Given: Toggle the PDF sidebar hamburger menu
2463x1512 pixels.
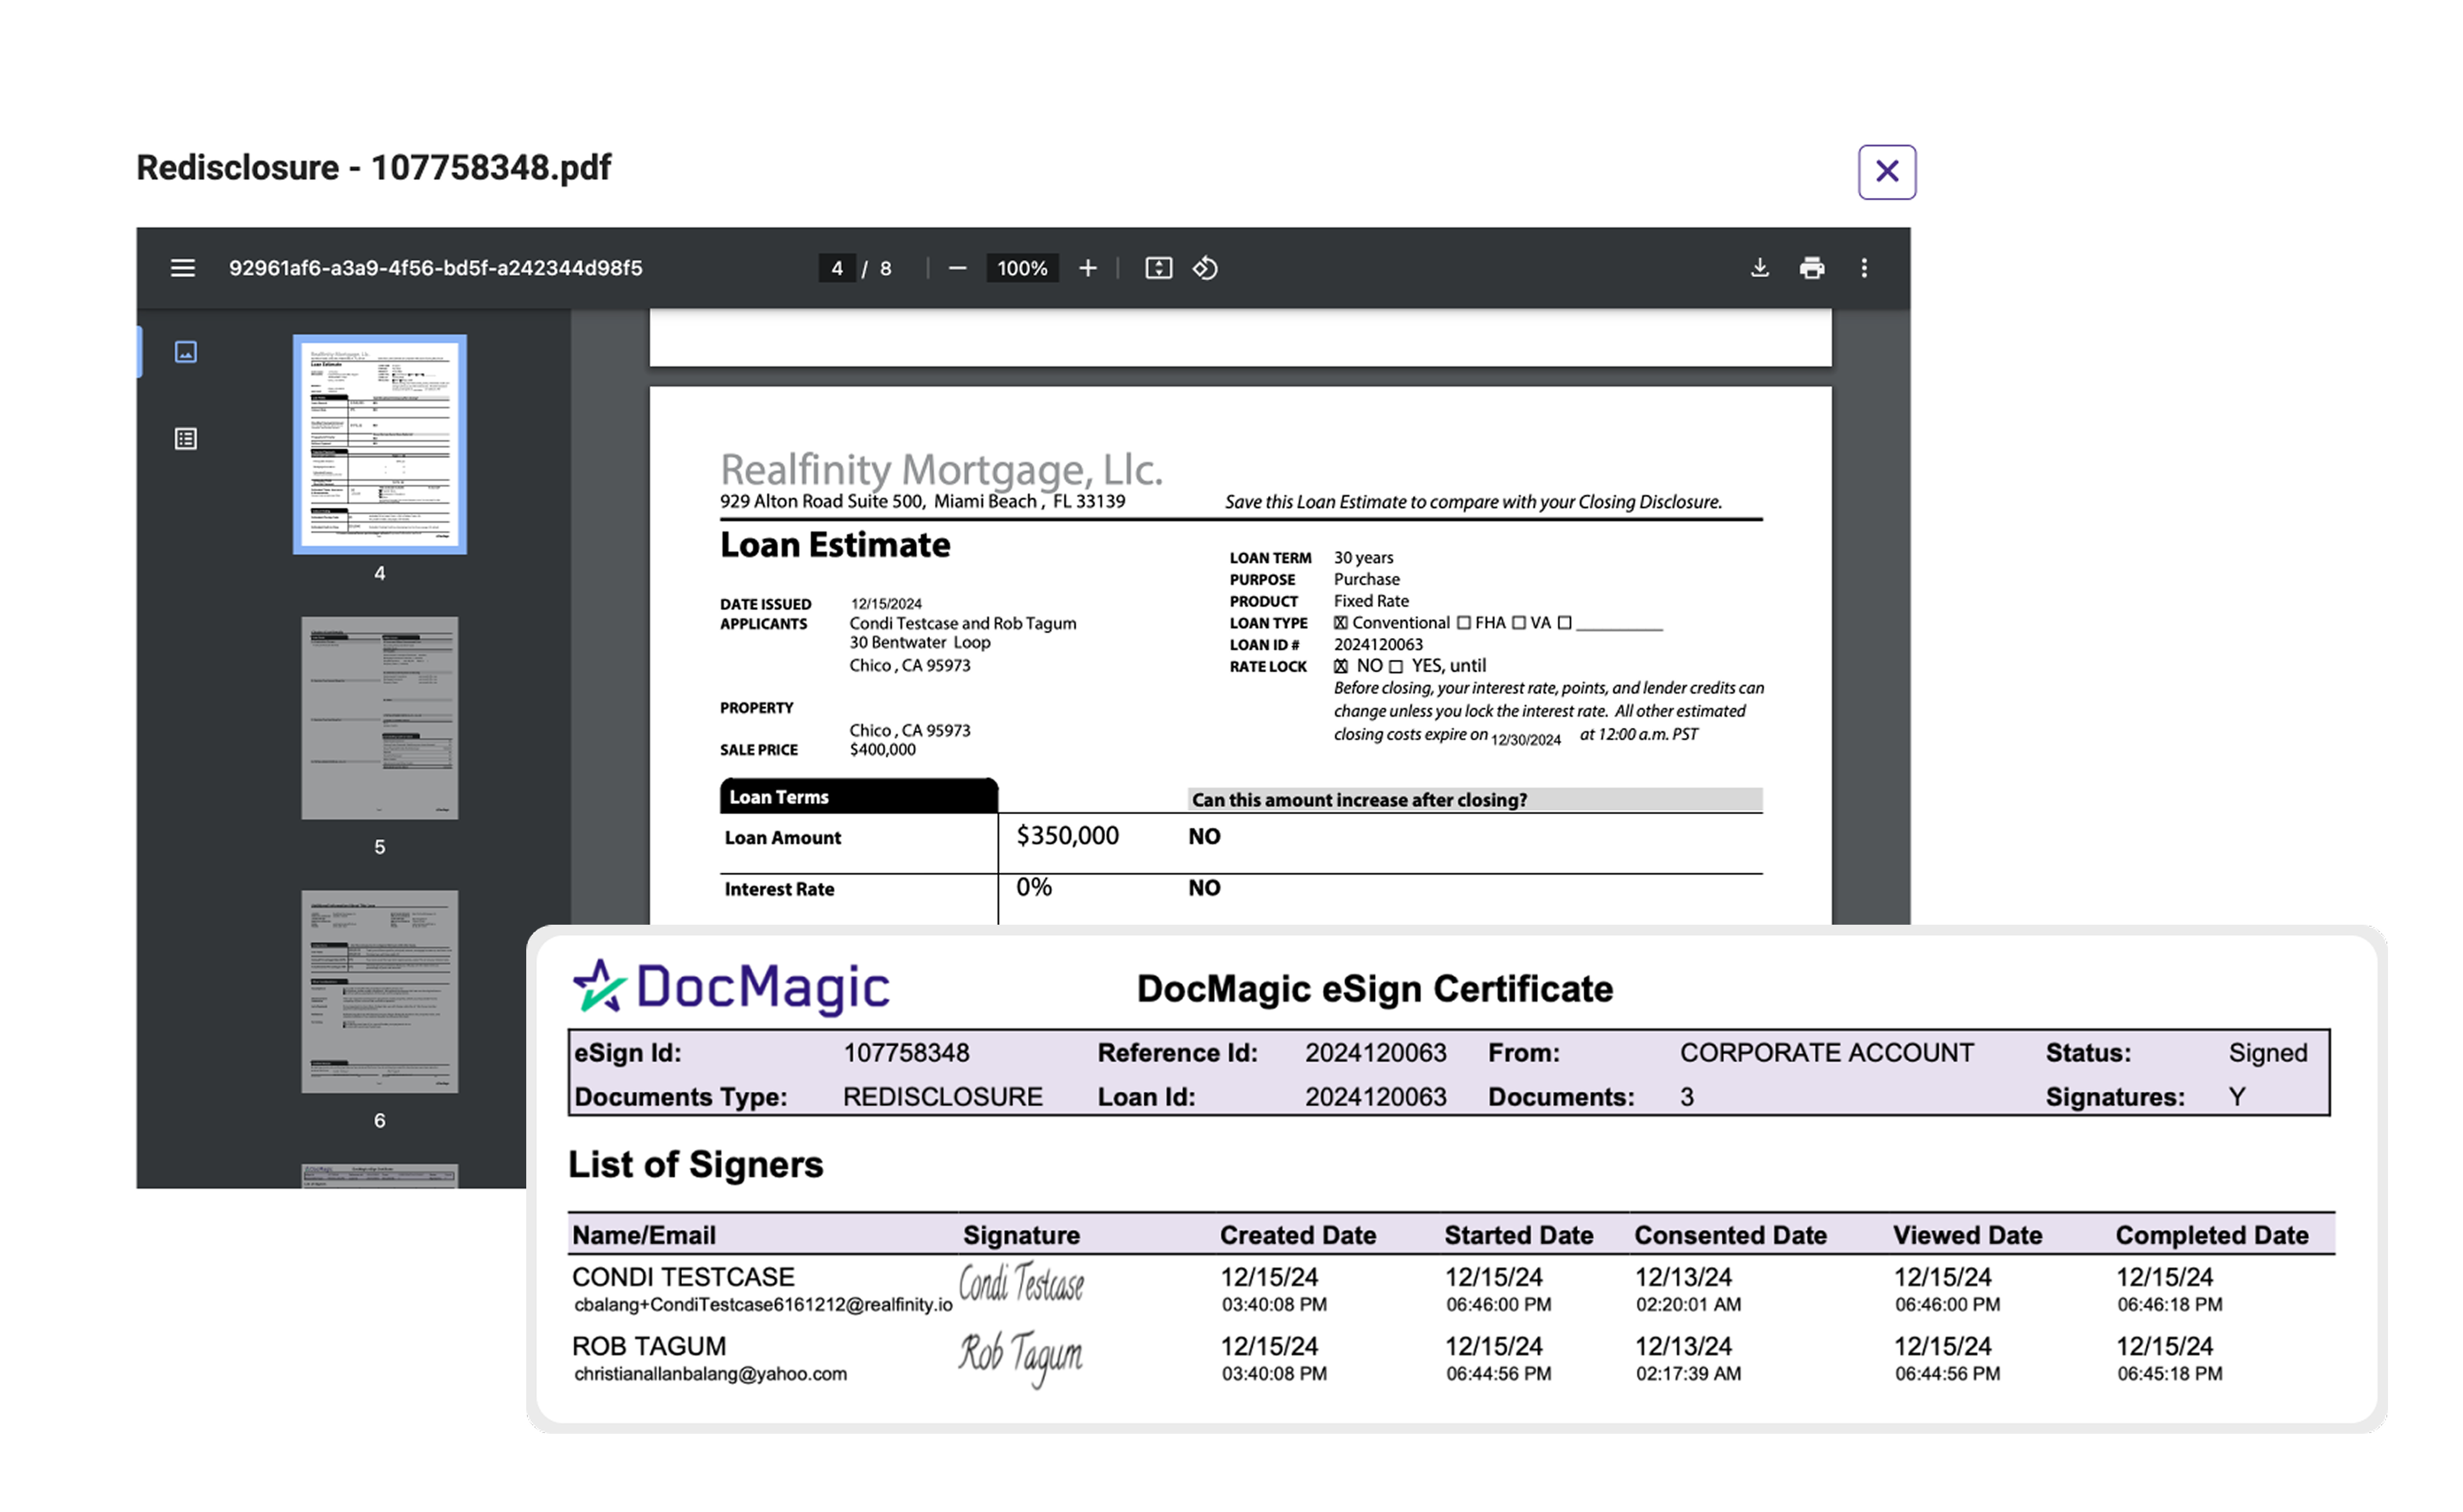Looking at the screenshot, I should (x=182, y=268).
